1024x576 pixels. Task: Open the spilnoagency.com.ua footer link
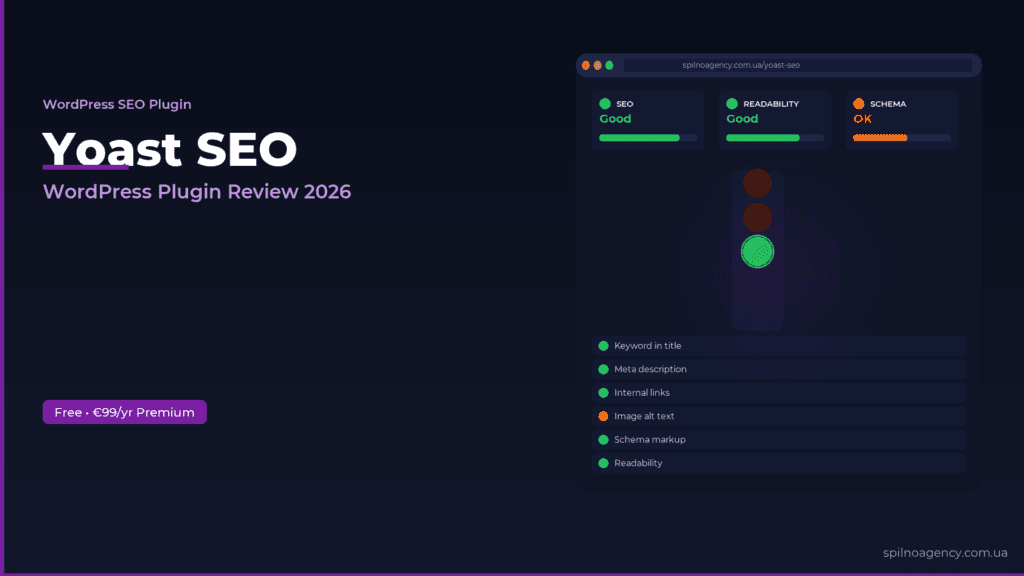pos(945,552)
